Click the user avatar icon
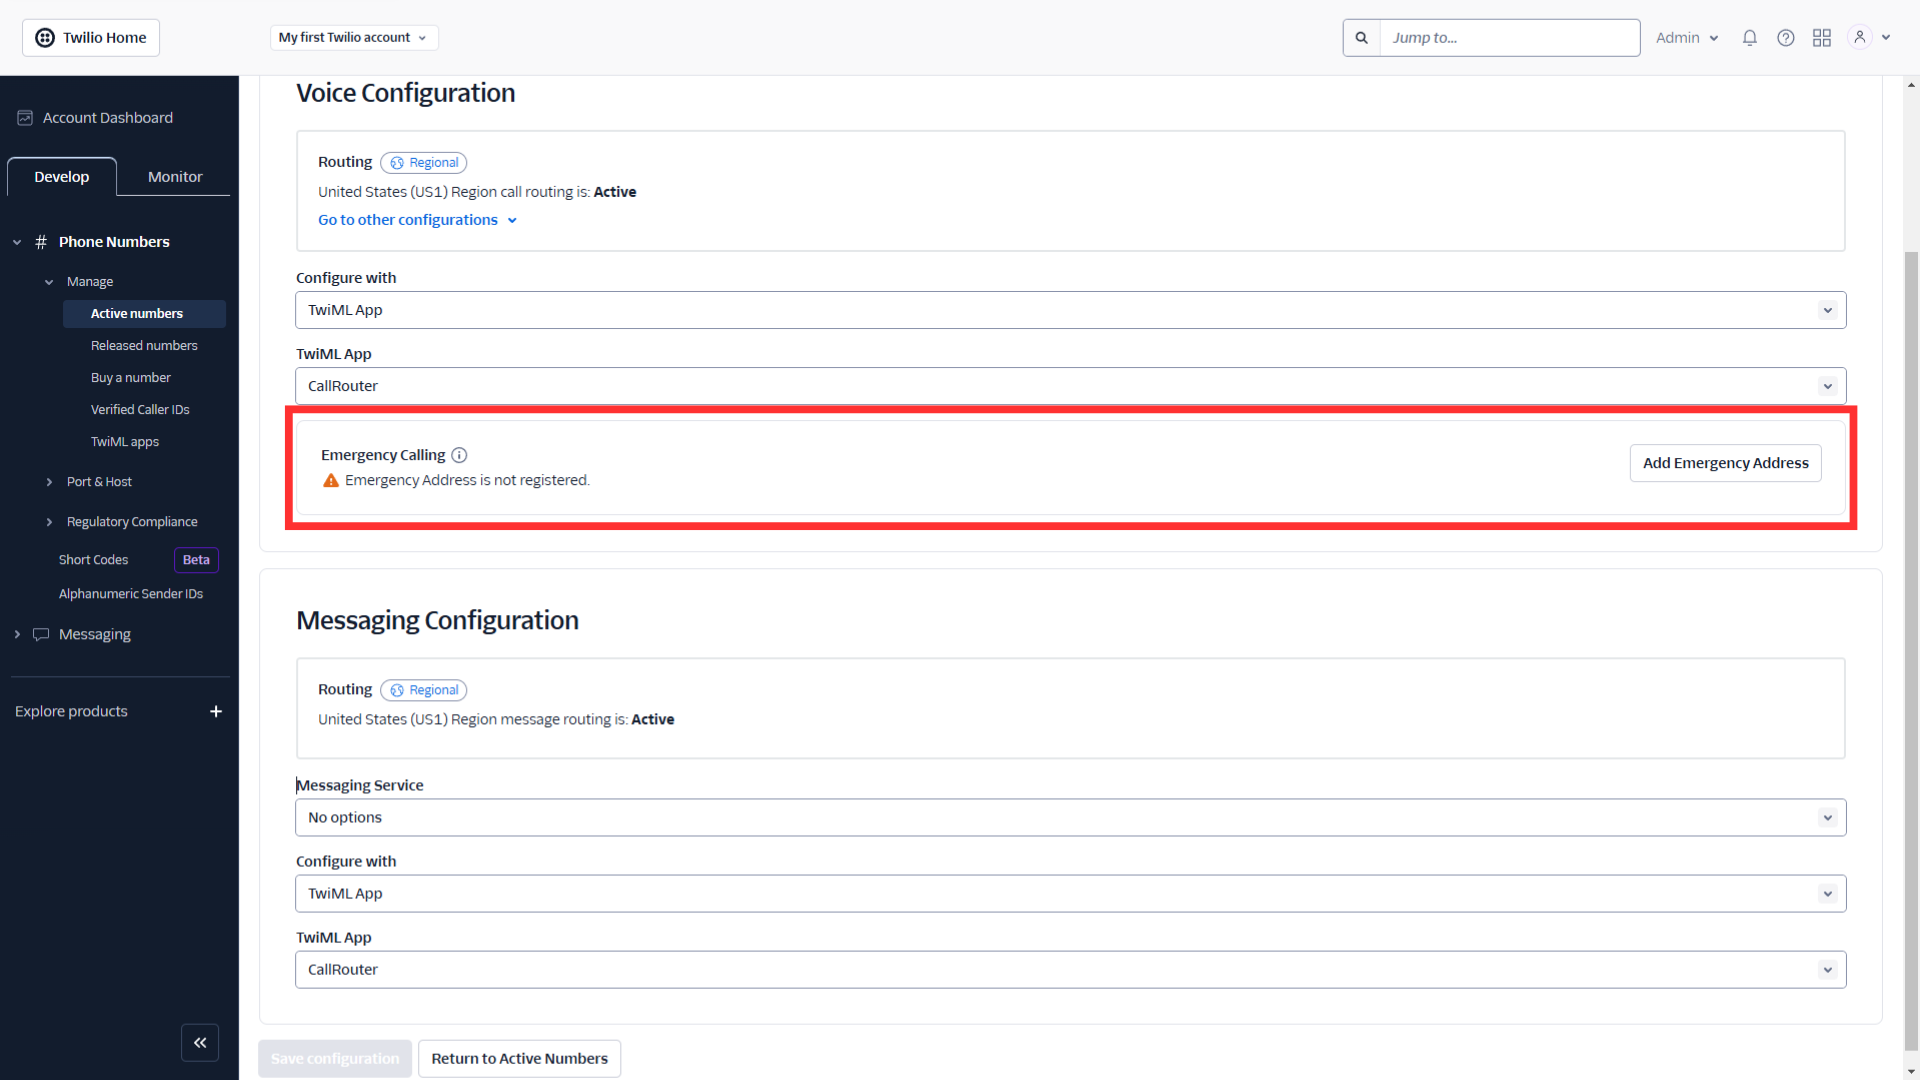 (x=1859, y=37)
